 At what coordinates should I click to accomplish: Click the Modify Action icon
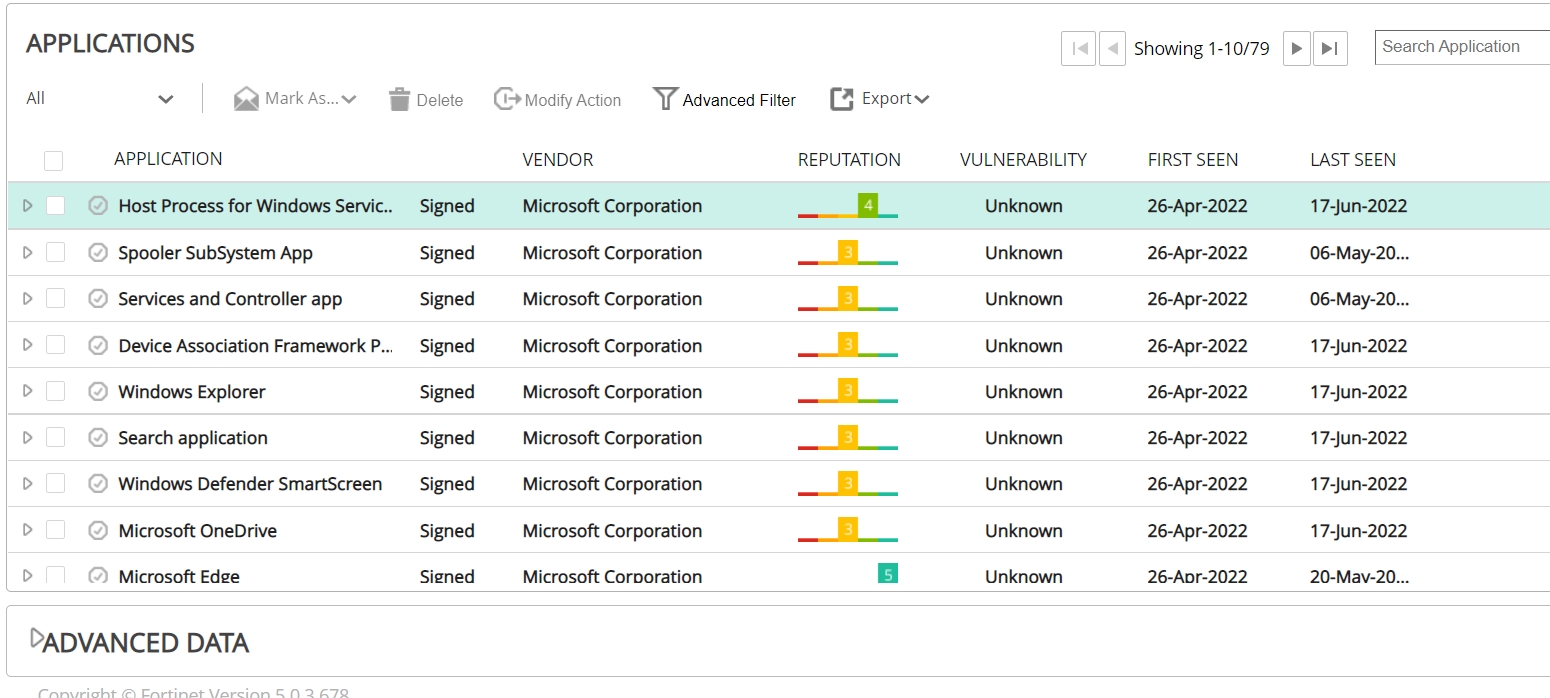pyautogui.click(x=507, y=99)
